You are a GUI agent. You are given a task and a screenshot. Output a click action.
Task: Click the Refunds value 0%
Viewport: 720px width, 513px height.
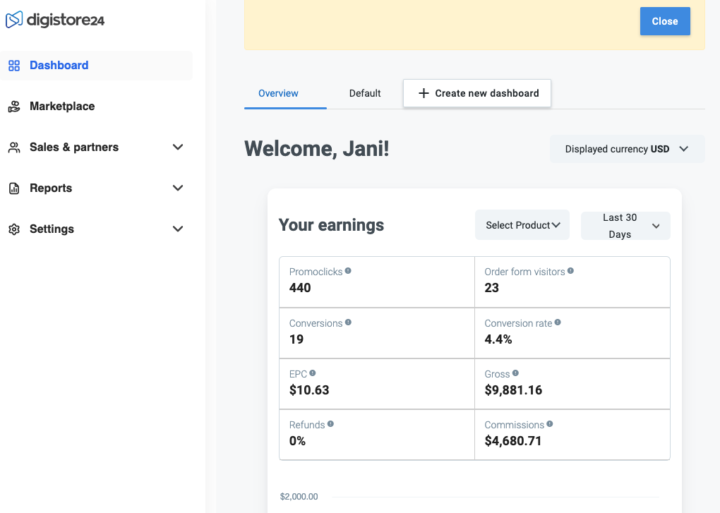tap(297, 441)
